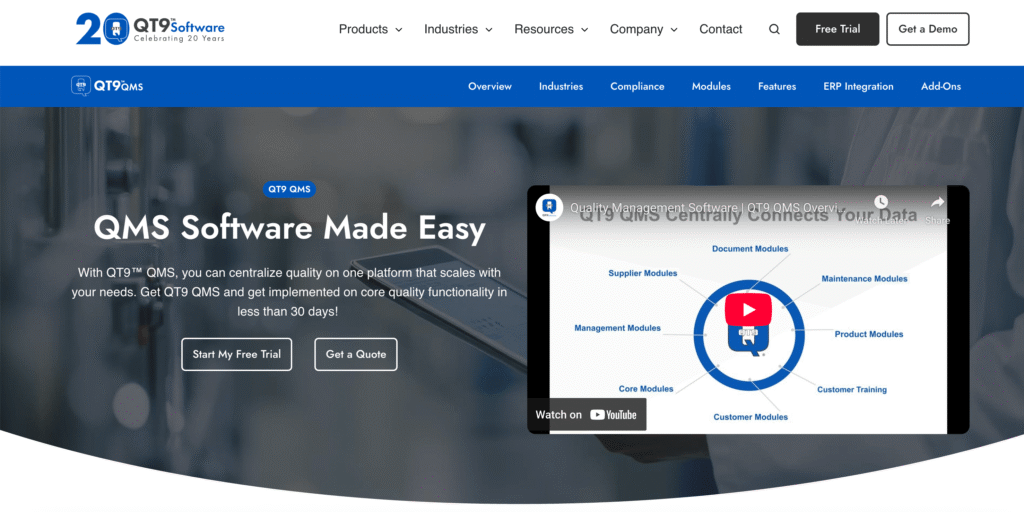
Task: Click Management Modules label in video
Action: point(617,328)
